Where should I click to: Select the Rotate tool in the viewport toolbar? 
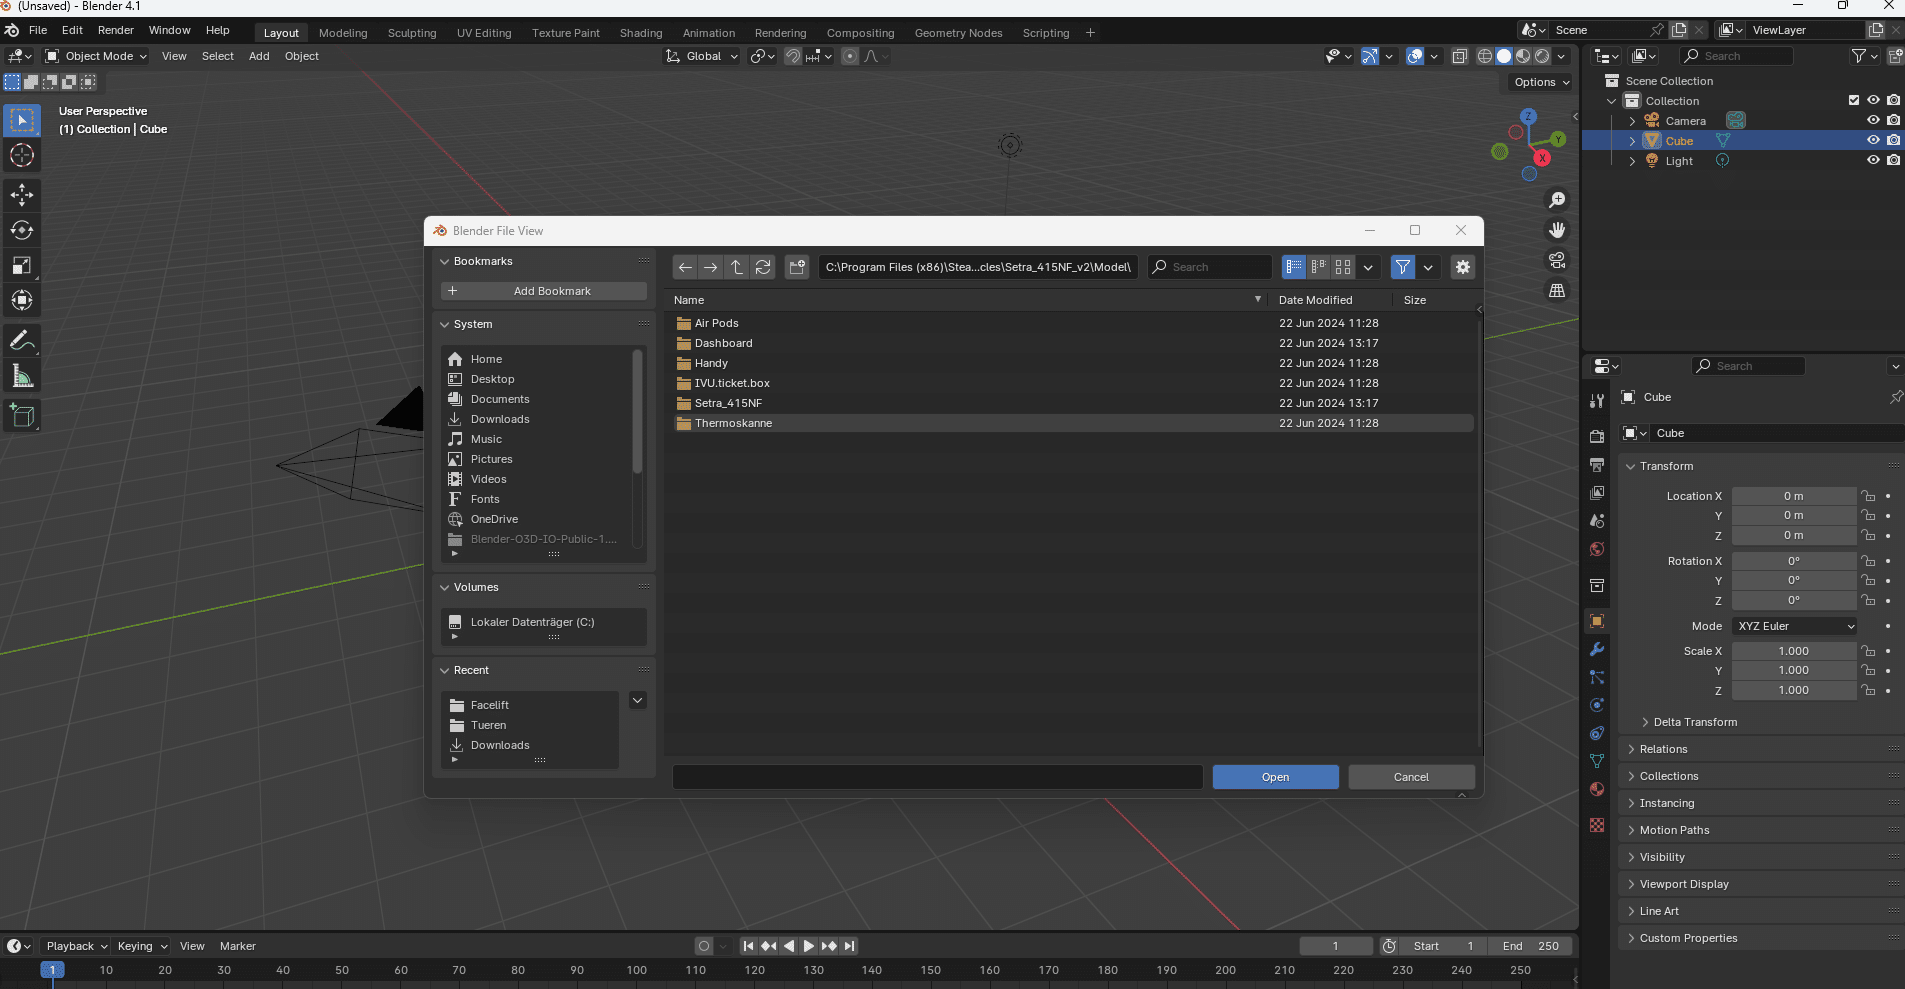[x=22, y=230]
